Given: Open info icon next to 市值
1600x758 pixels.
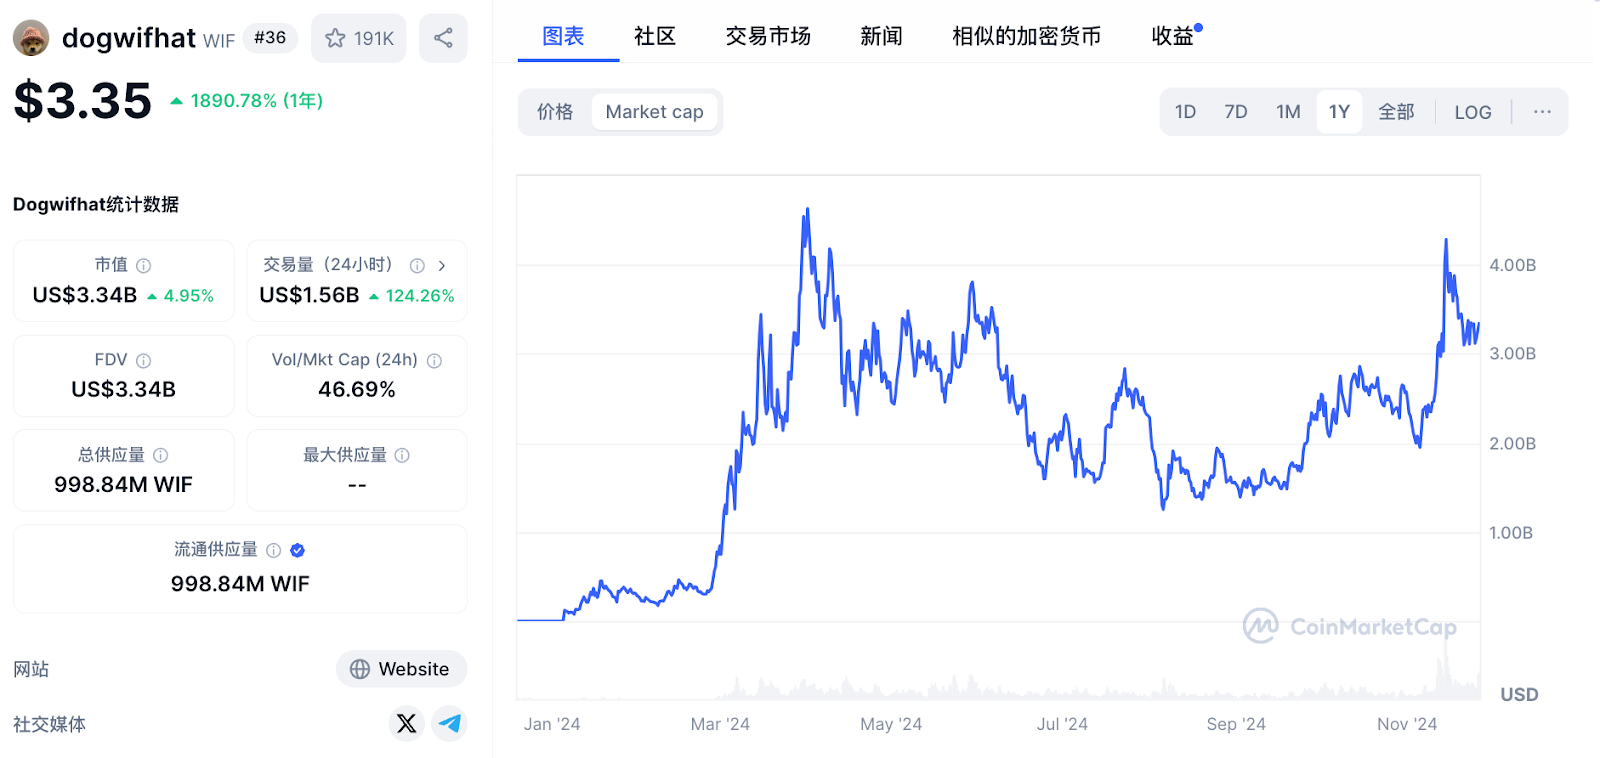Looking at the screenshot, I should [144, 266].
